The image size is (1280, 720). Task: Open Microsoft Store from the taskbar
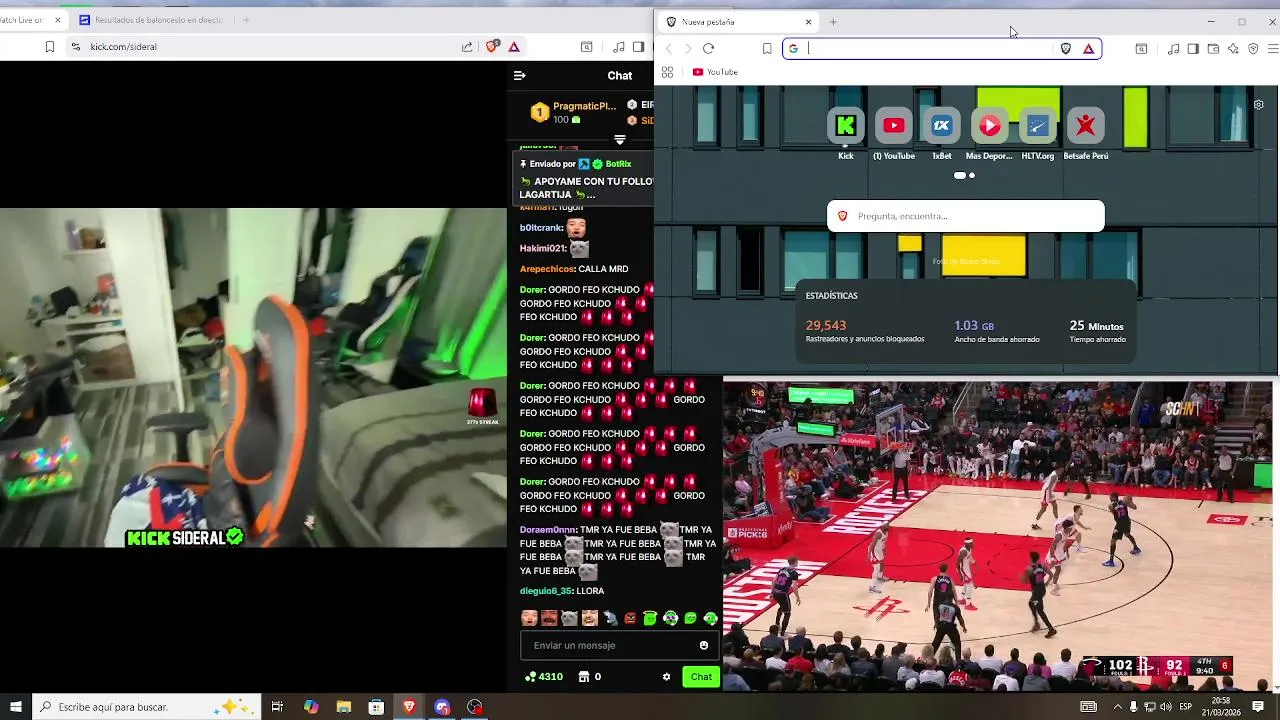point(376,707)
